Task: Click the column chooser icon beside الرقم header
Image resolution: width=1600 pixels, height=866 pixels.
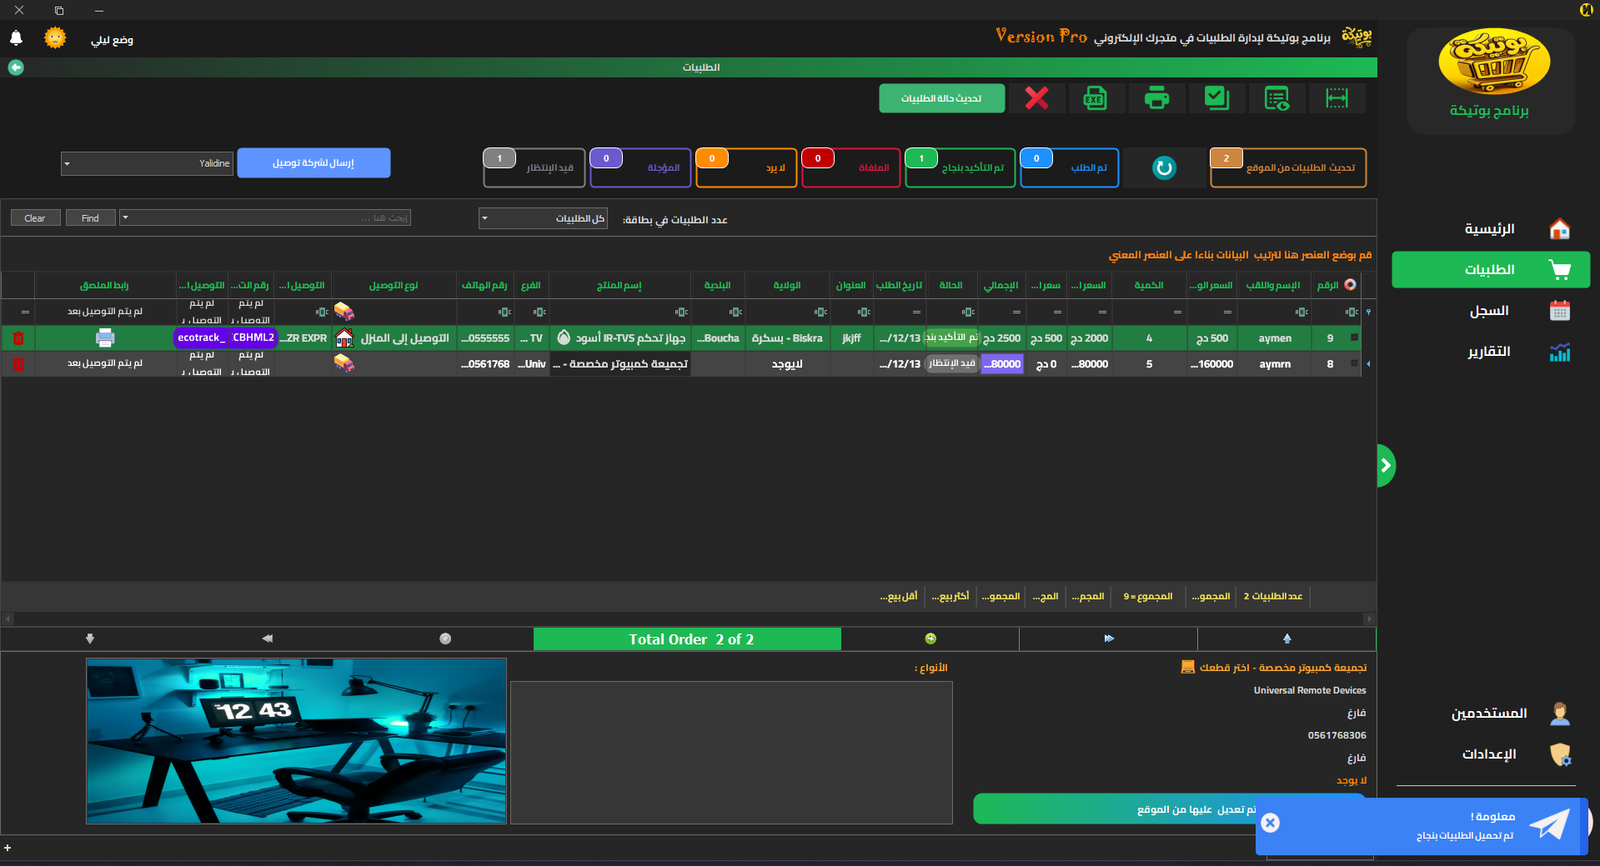Action: [1350, 285]
